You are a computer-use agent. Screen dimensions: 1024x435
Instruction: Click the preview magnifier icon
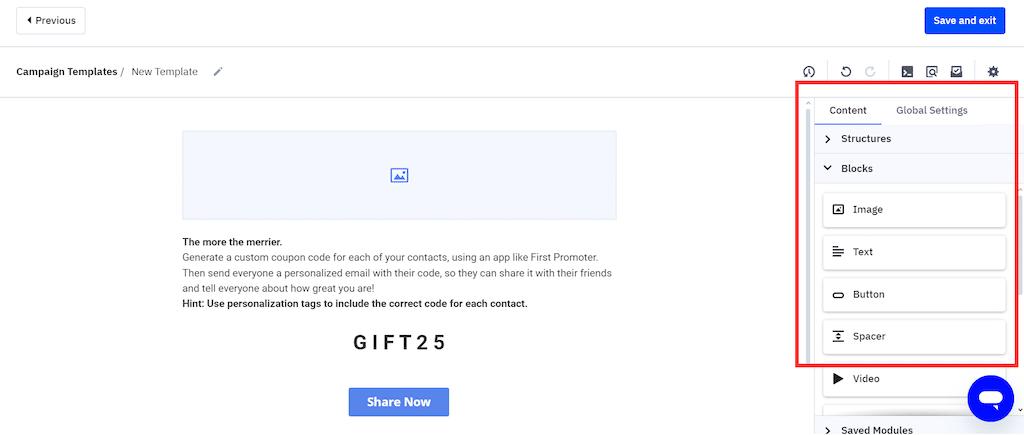[x=932, y=72]
